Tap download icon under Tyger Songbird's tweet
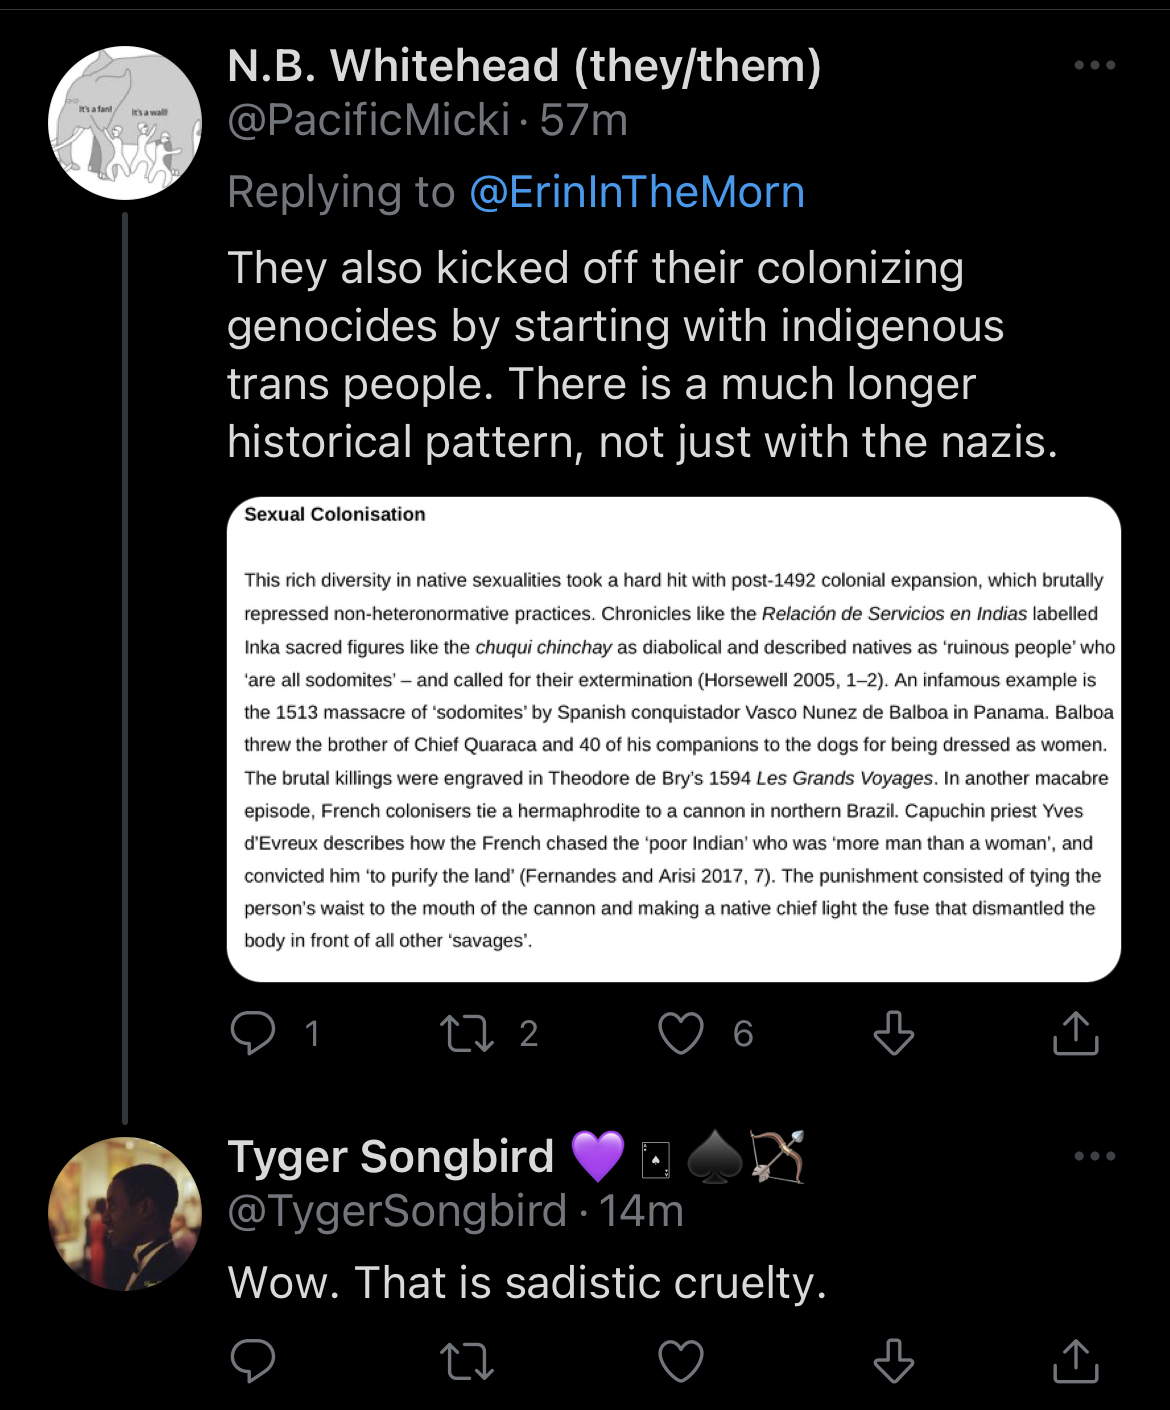Image resolution: width=1170 pixels, height=1410 pixels. pyautogui.click(x=893, y=1360)
